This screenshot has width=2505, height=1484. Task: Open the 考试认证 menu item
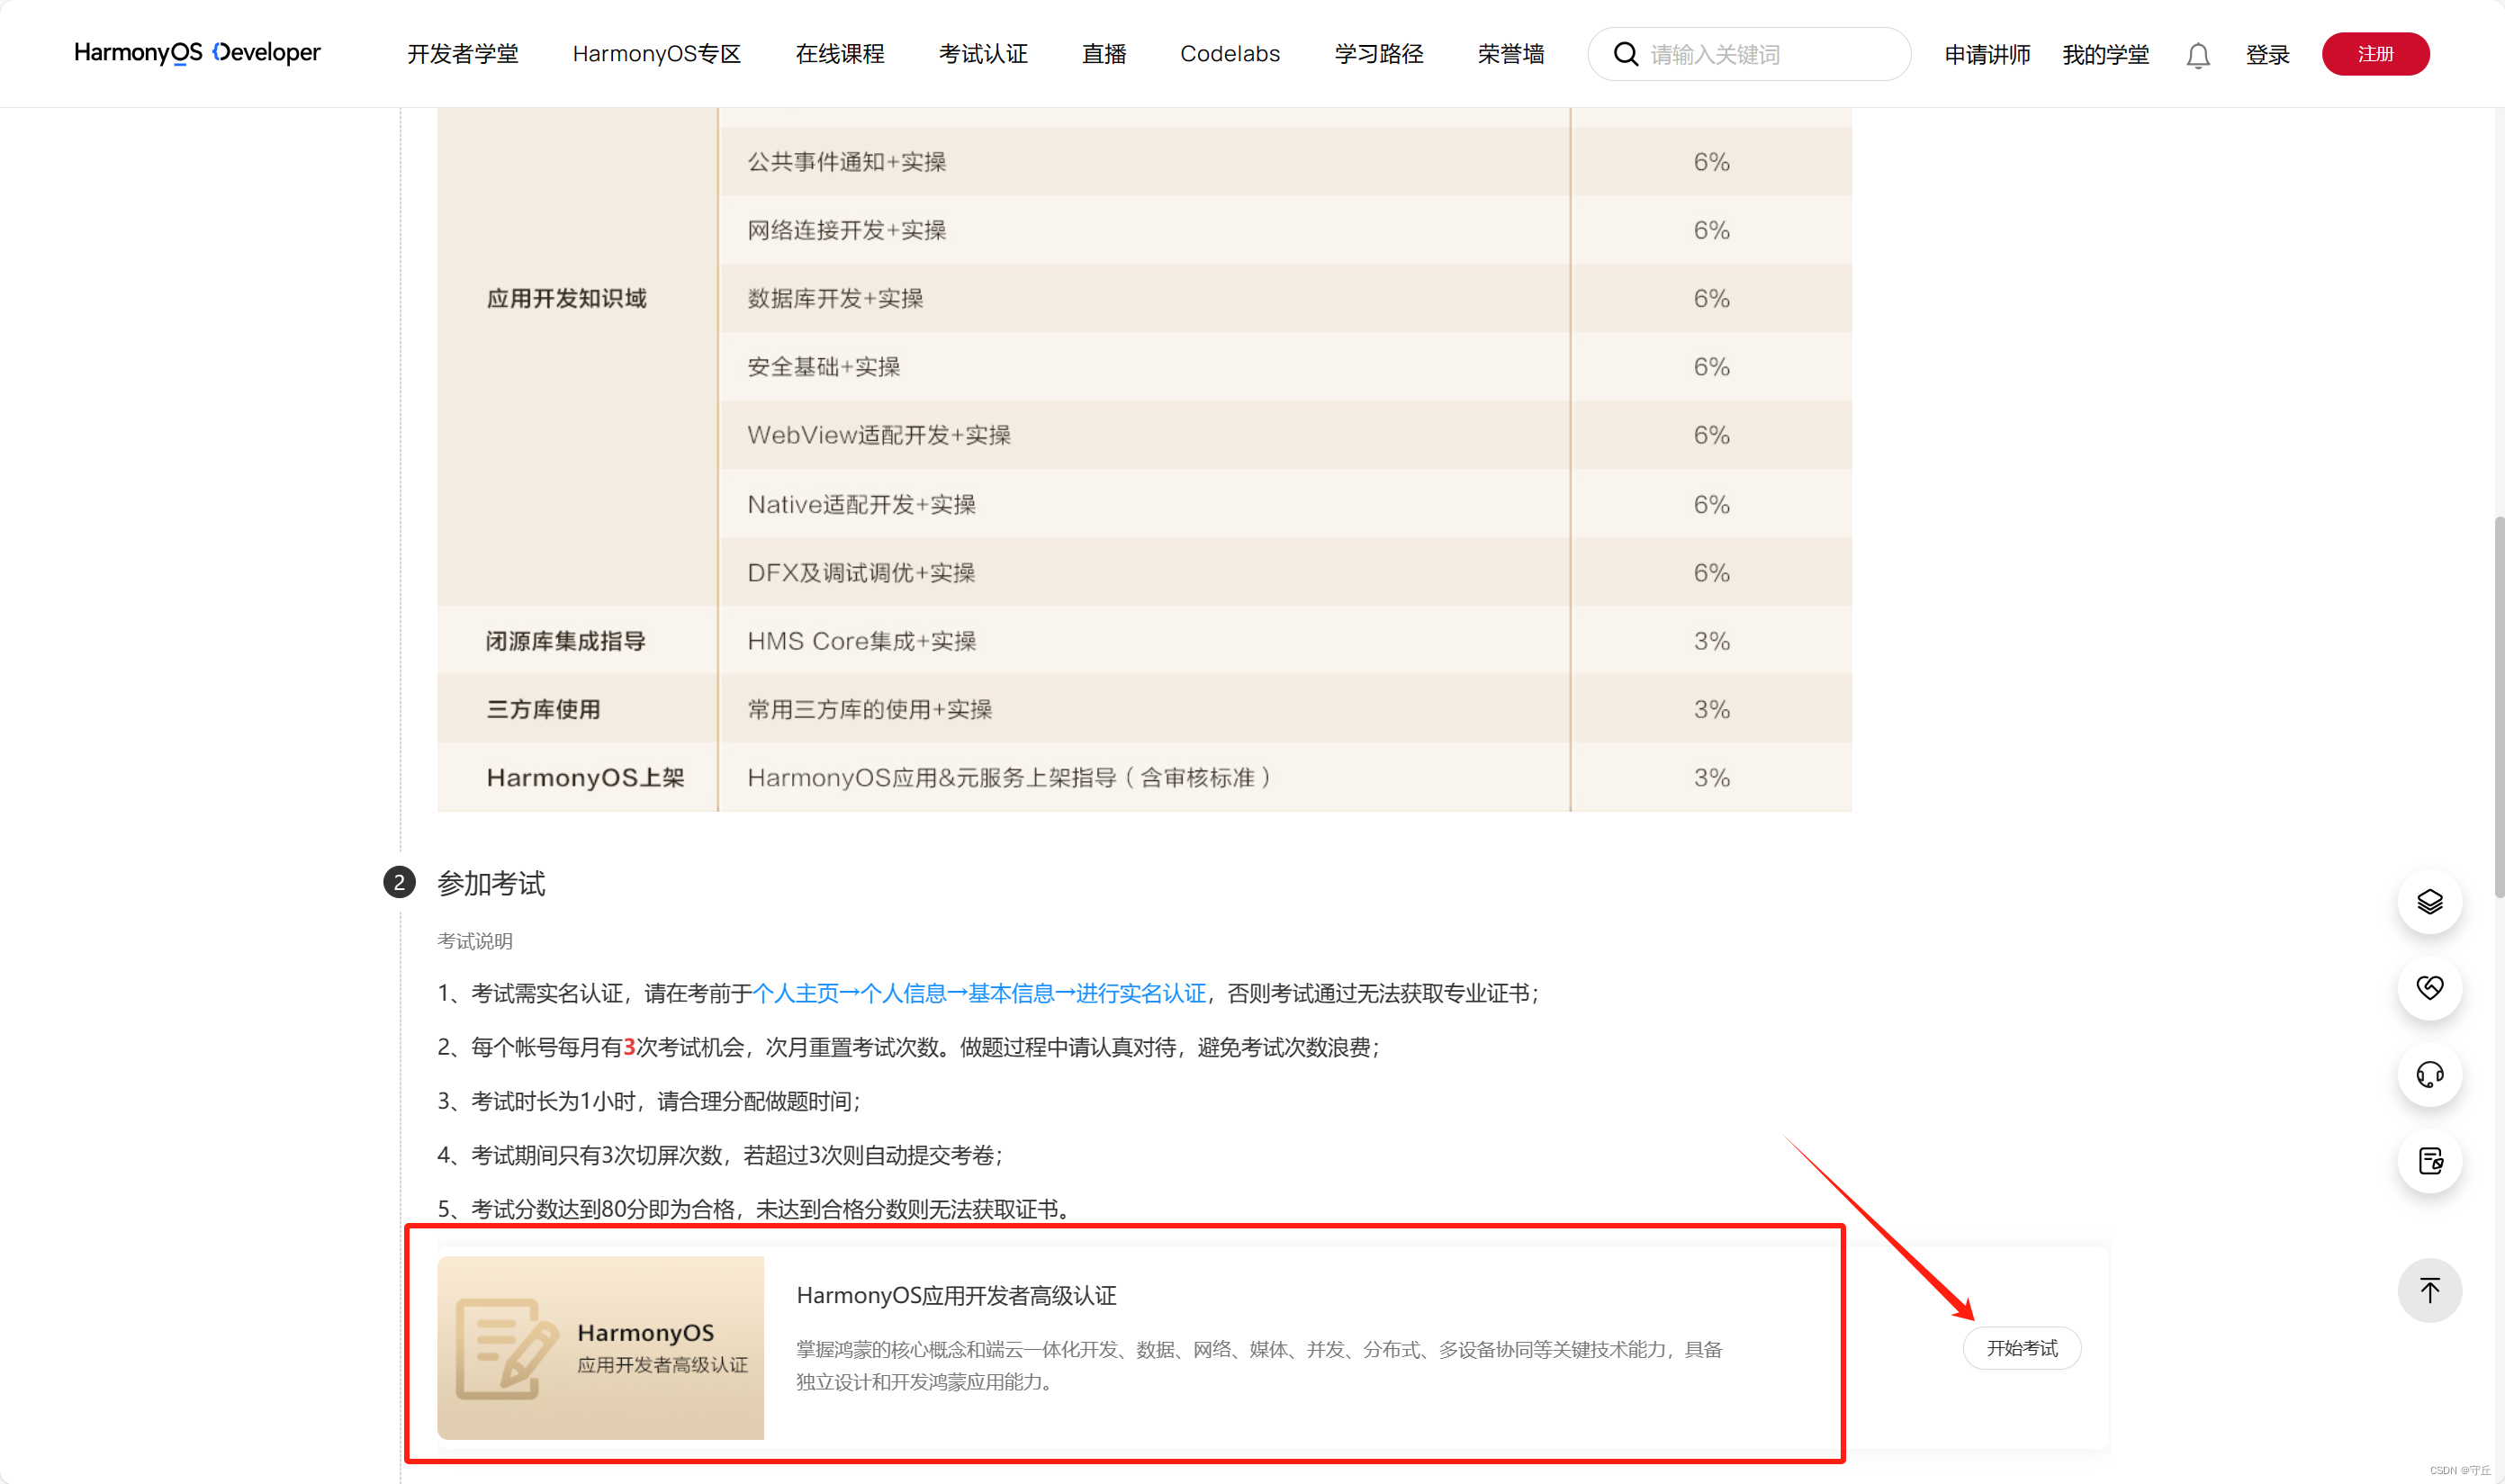click(982, 54)
